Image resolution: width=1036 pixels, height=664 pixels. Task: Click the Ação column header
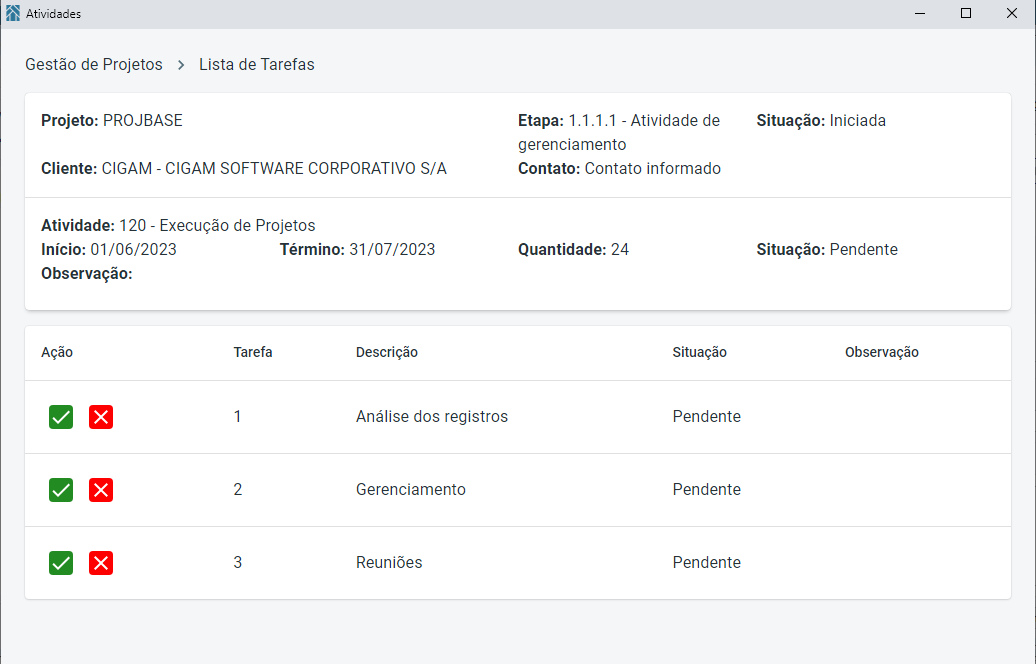pos(57,352)
